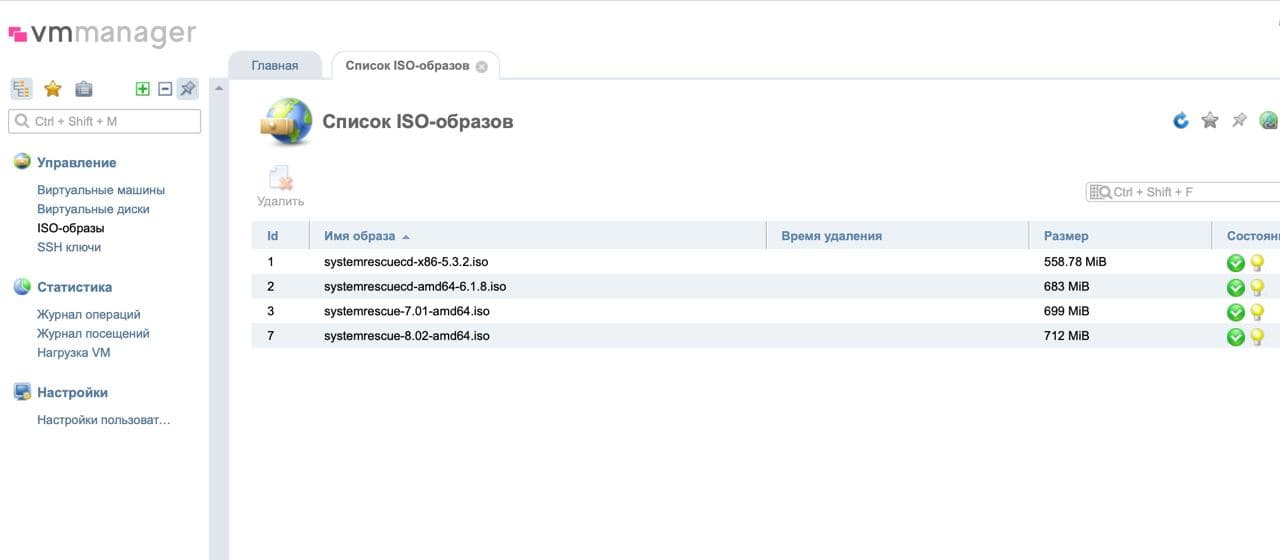Hide the sidebar with the collapse arrow

pos(219,89)
